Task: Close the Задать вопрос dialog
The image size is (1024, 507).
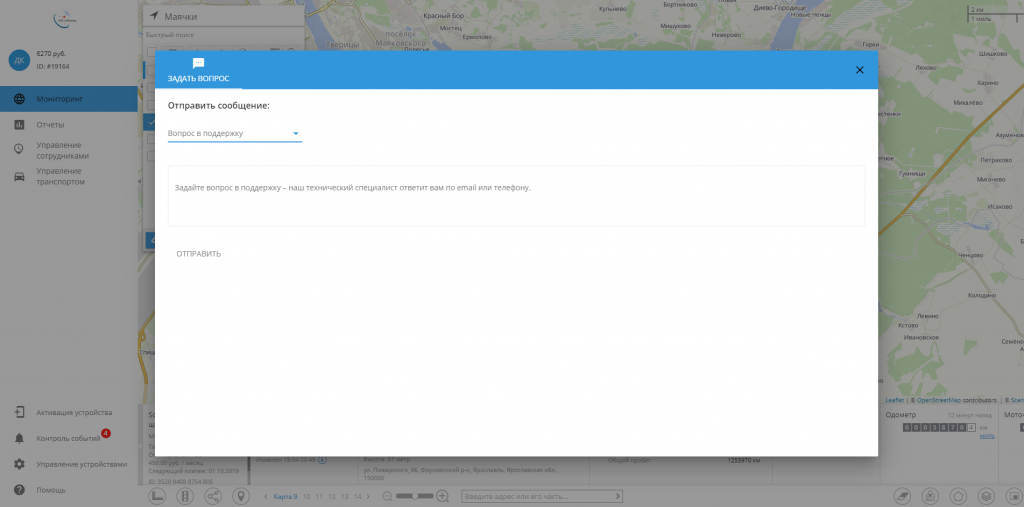Action: coord(859,70)
